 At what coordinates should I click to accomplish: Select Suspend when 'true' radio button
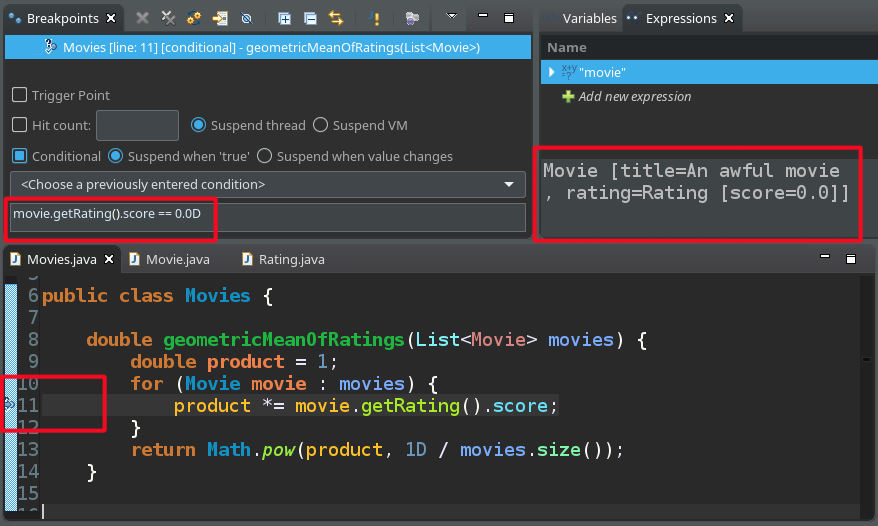115,156
